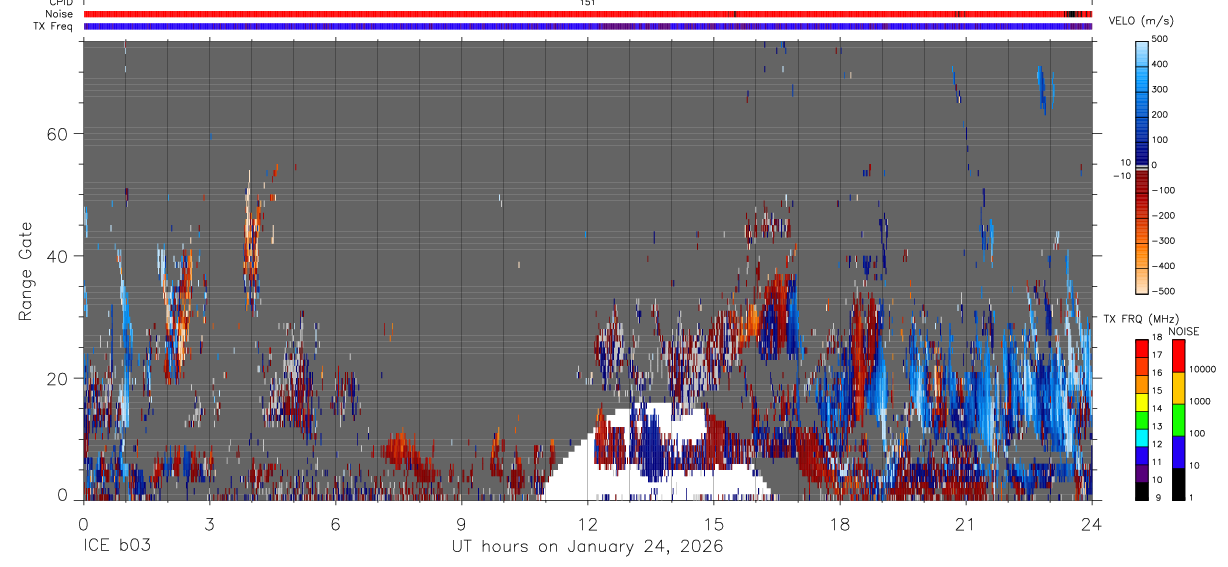
Task: Click the 24 tick on UT hours axis
Action: [x=1091, y=523]
